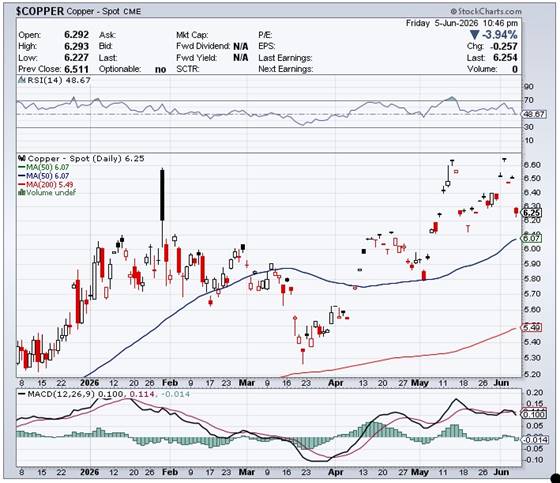
Task: Click the 'EPS:' label
Action: coord(266,46)
